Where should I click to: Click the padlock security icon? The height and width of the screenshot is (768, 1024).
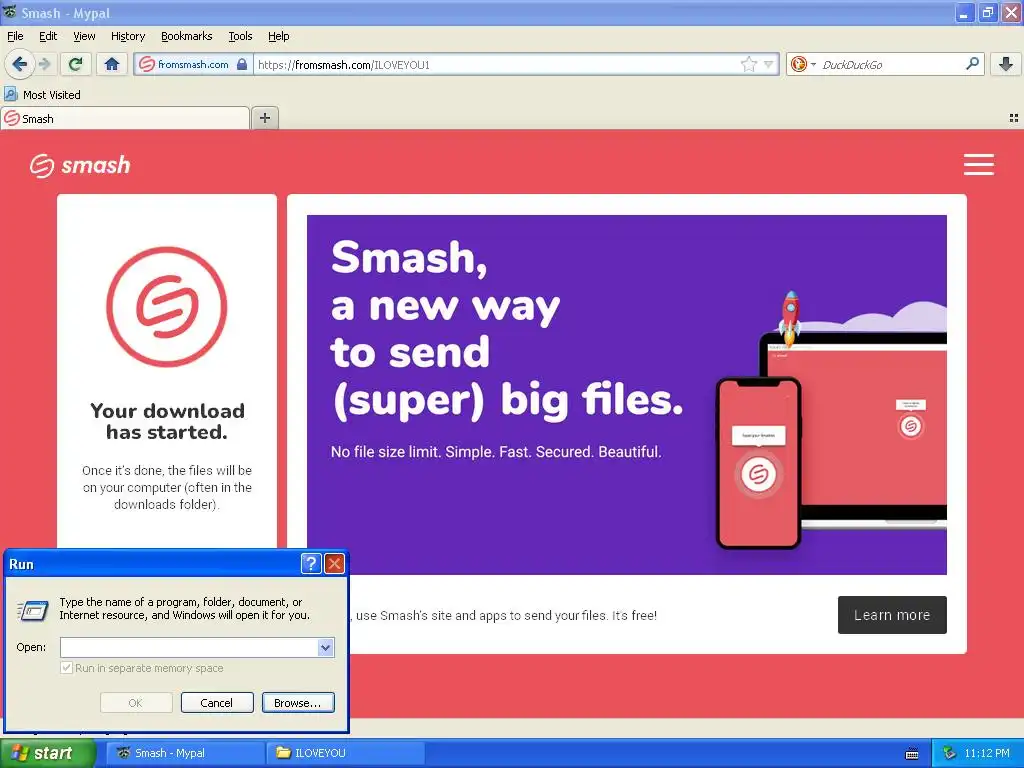(242, 64)
